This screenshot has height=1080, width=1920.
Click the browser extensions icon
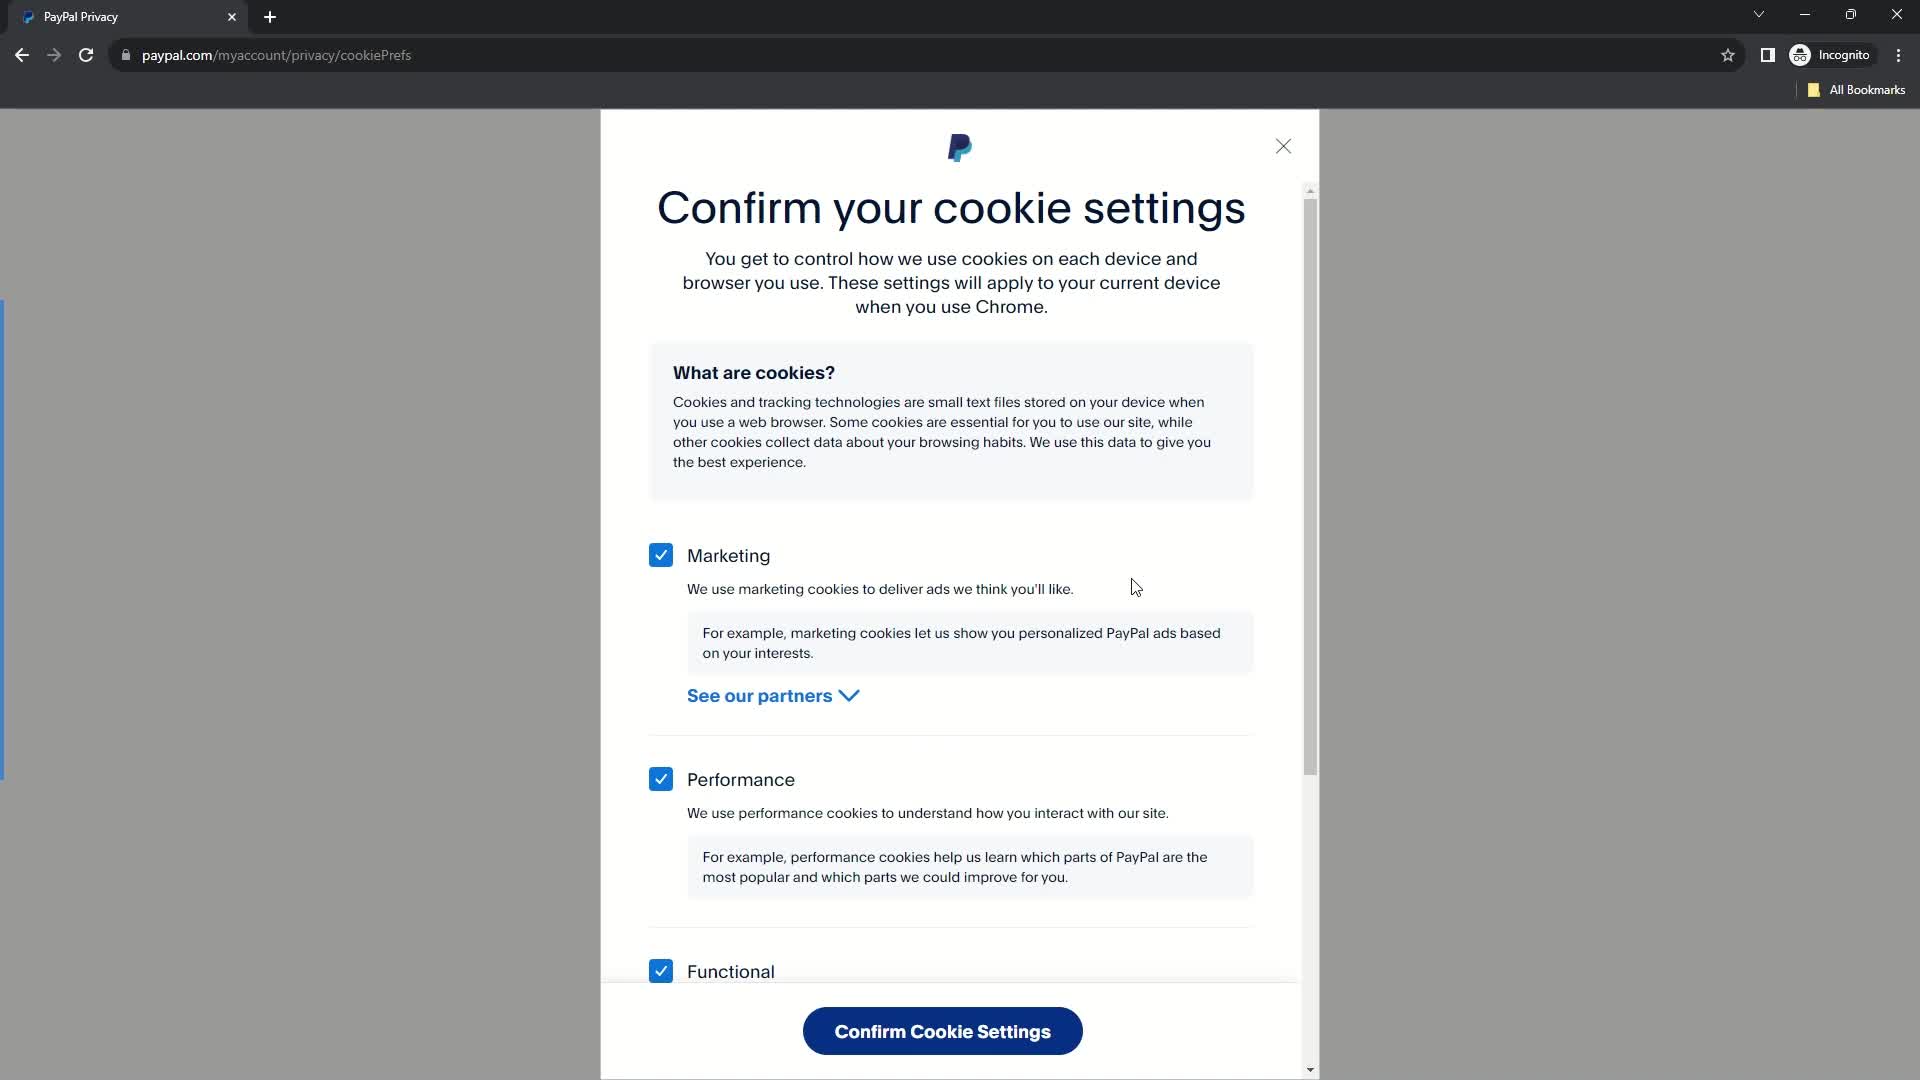[1767, 55]
